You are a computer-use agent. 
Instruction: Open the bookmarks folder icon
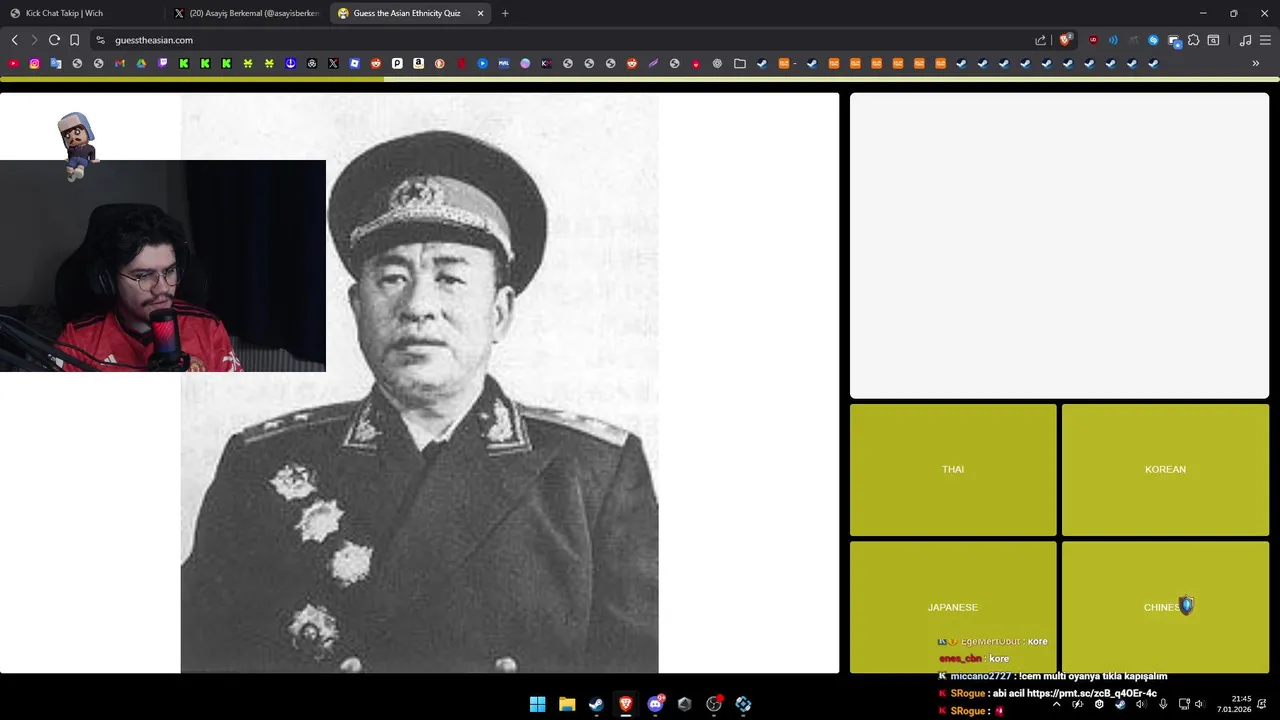pos(740,63)
